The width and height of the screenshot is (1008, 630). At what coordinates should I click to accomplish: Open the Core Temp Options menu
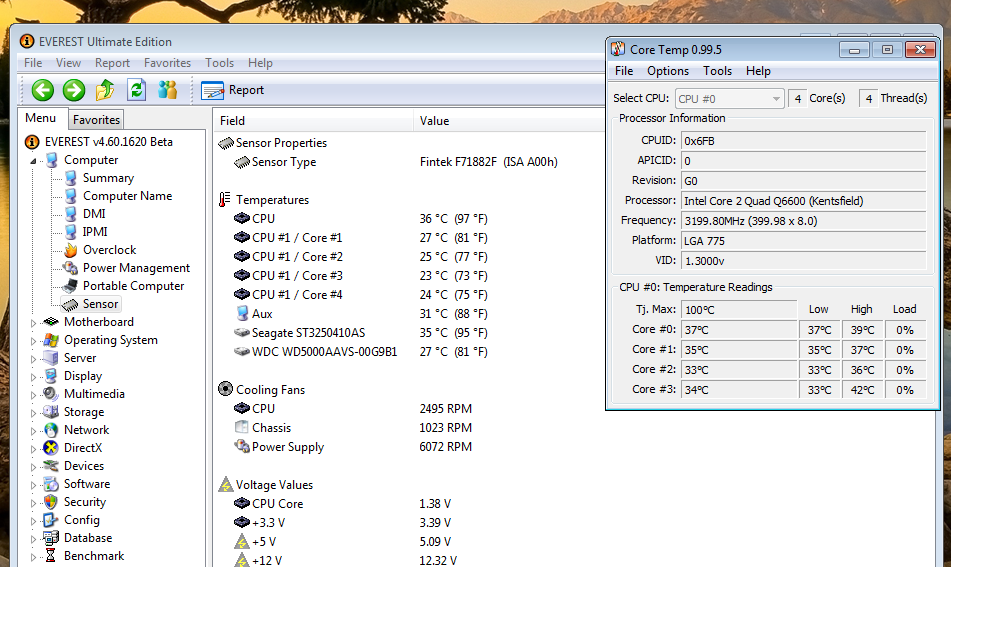pos(667,71)
